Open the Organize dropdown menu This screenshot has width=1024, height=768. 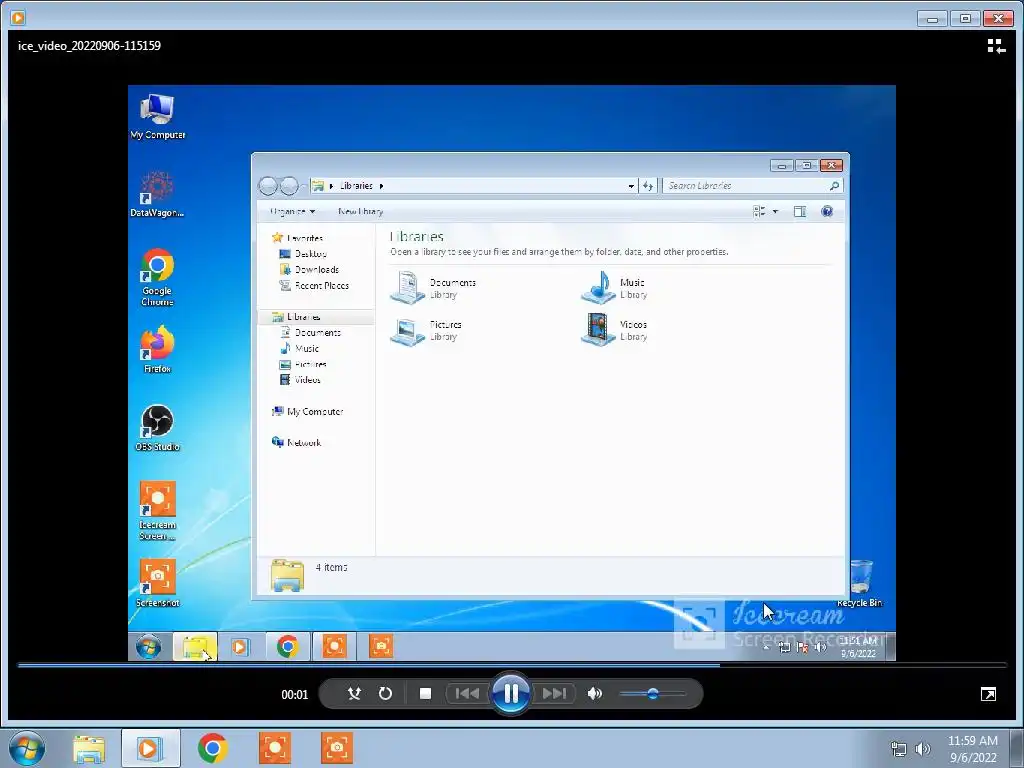coord(293,212)
